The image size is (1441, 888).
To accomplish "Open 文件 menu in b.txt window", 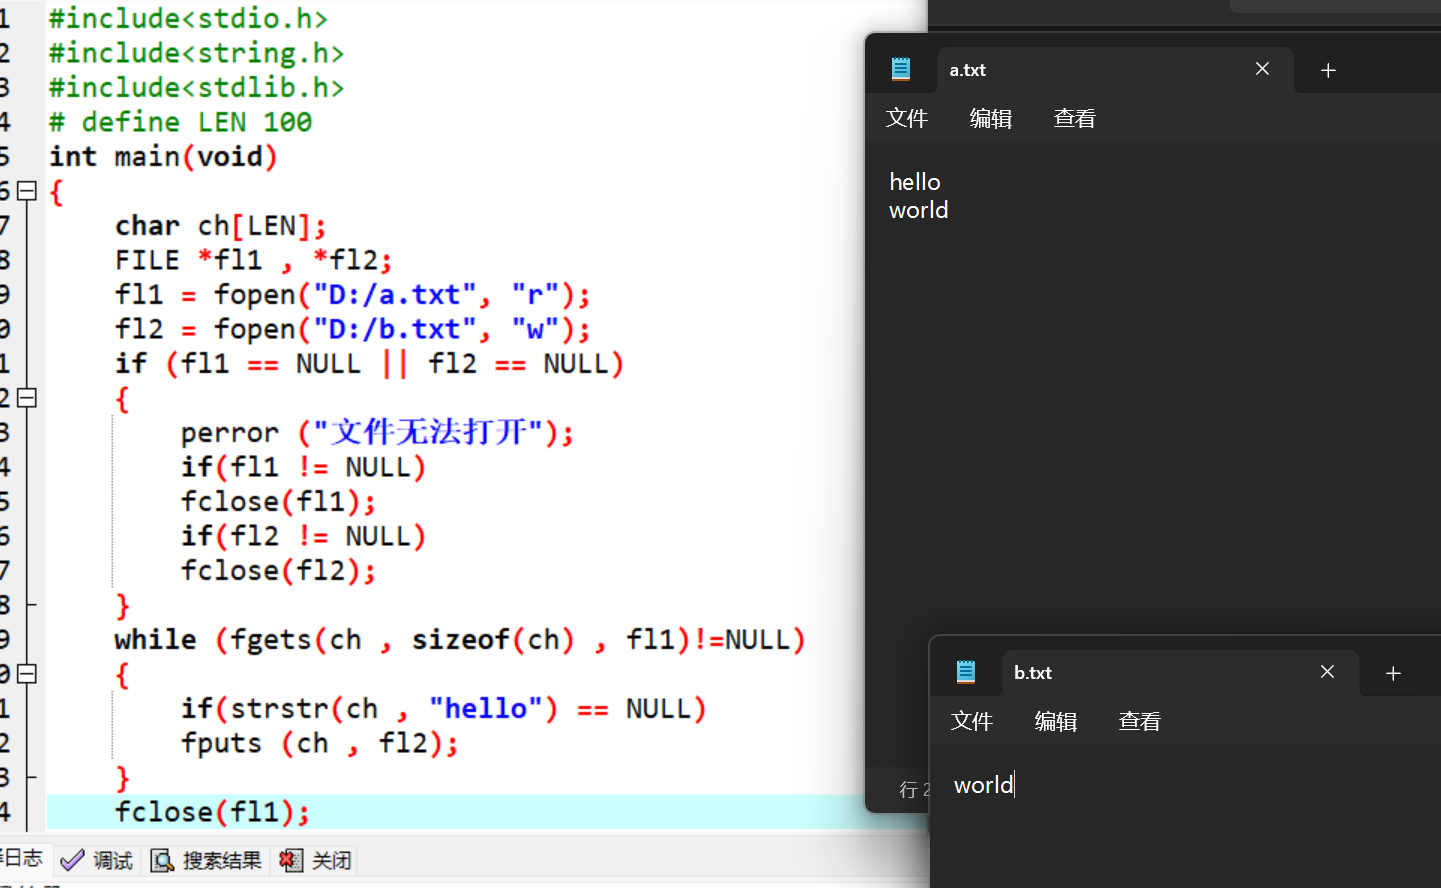I will point(972,721).
